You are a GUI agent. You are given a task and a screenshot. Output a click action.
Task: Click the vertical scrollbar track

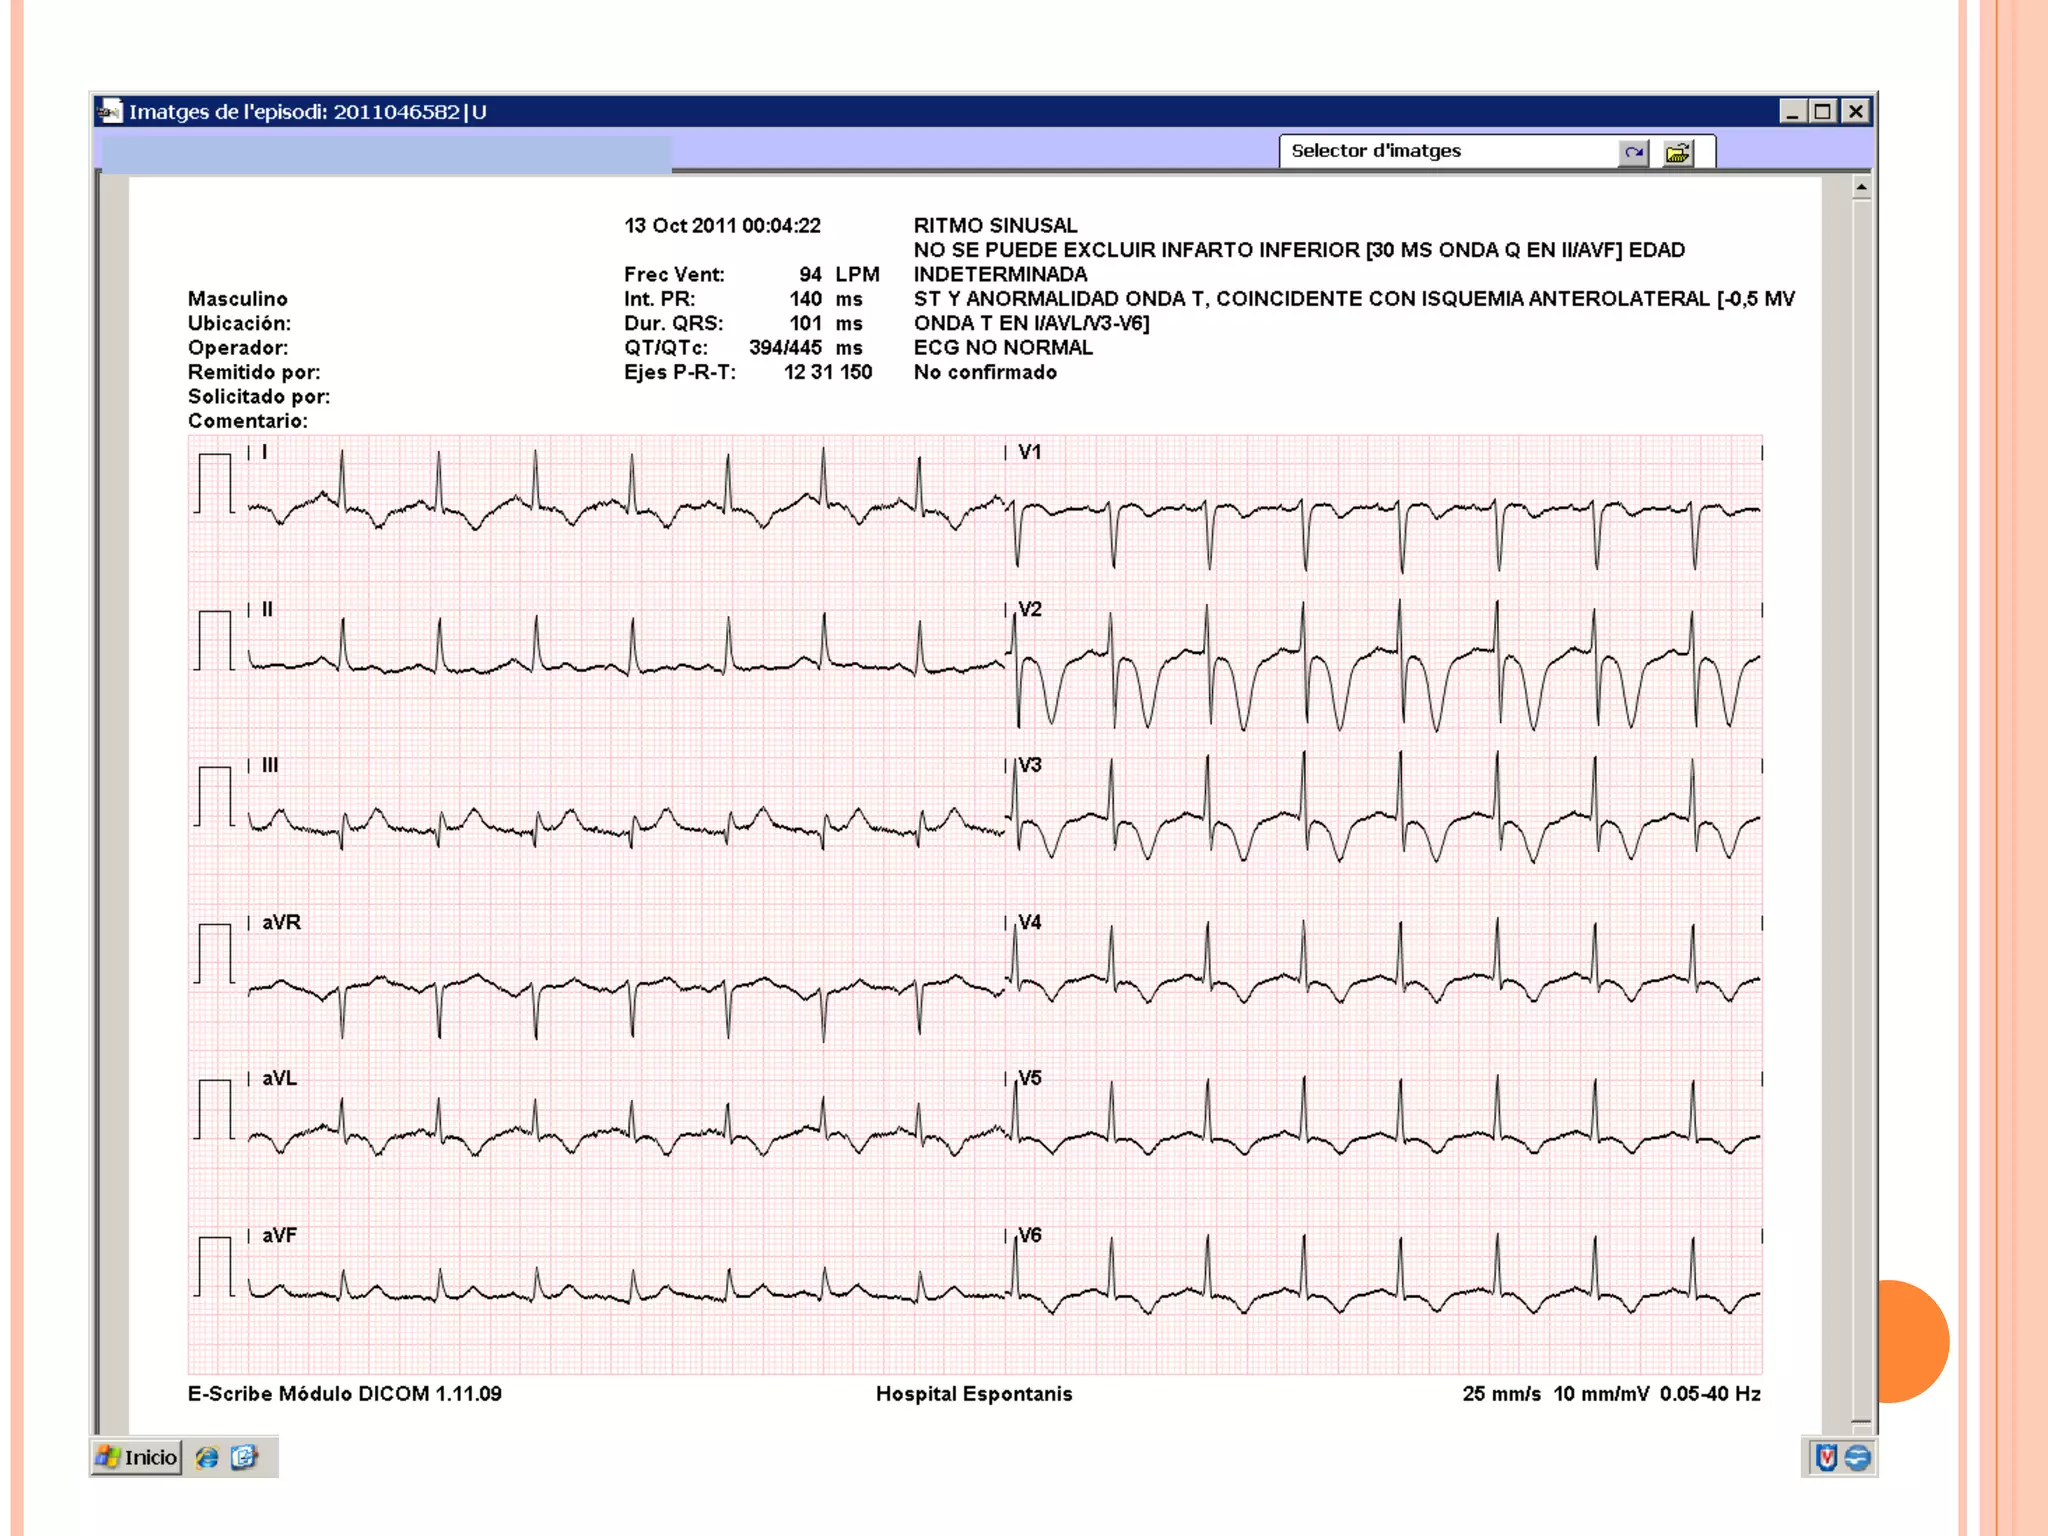pyautogui.click(x=1860, y=800)
